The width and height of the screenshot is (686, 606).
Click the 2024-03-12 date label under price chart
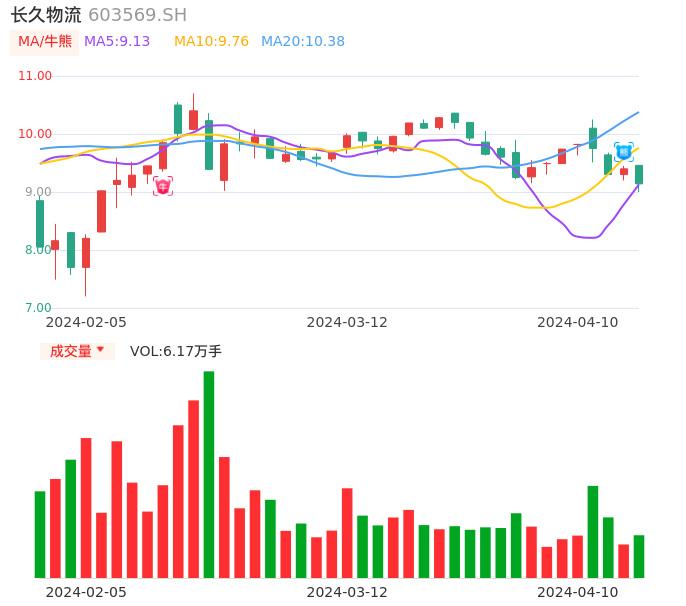click(347, 322)
